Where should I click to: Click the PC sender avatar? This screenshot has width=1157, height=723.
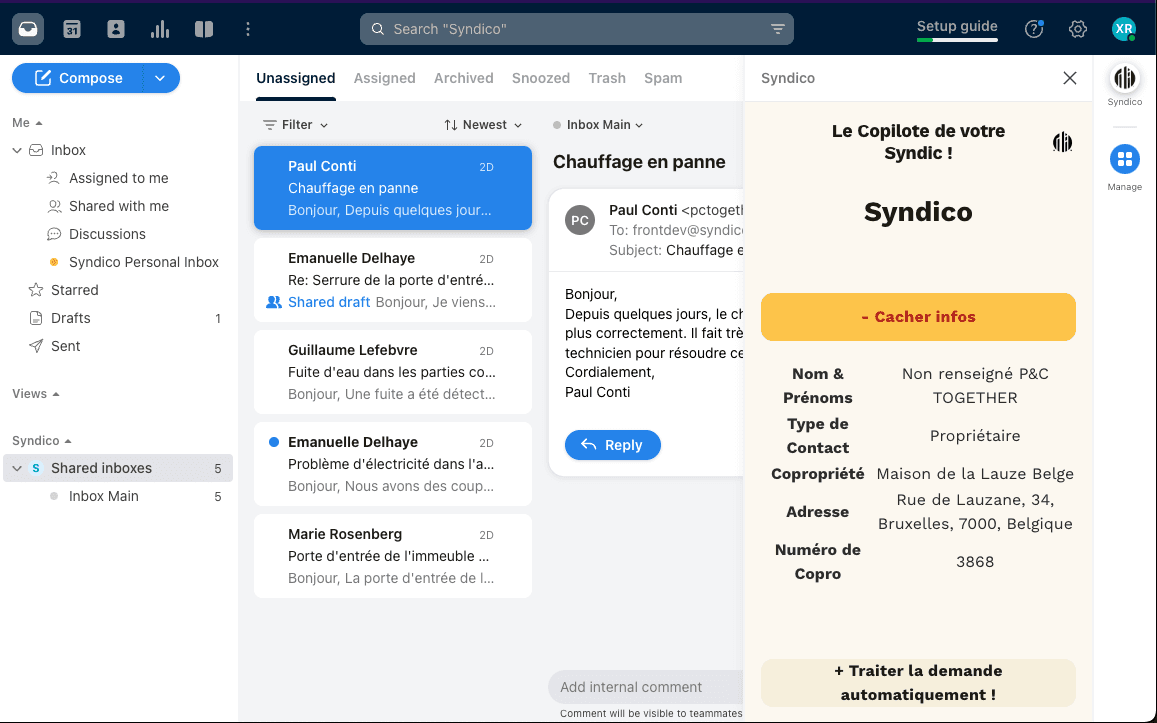coord(580,220)
